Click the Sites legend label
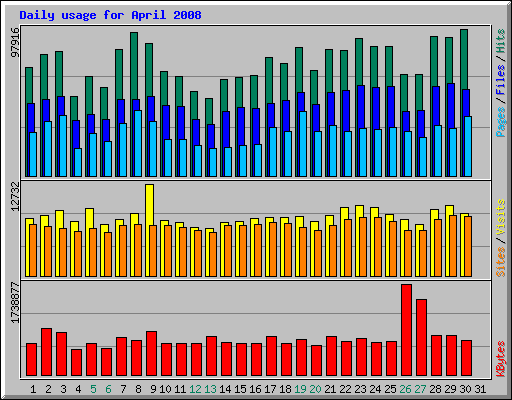Screen dimensions: 512x400 (x=501, y=262)
